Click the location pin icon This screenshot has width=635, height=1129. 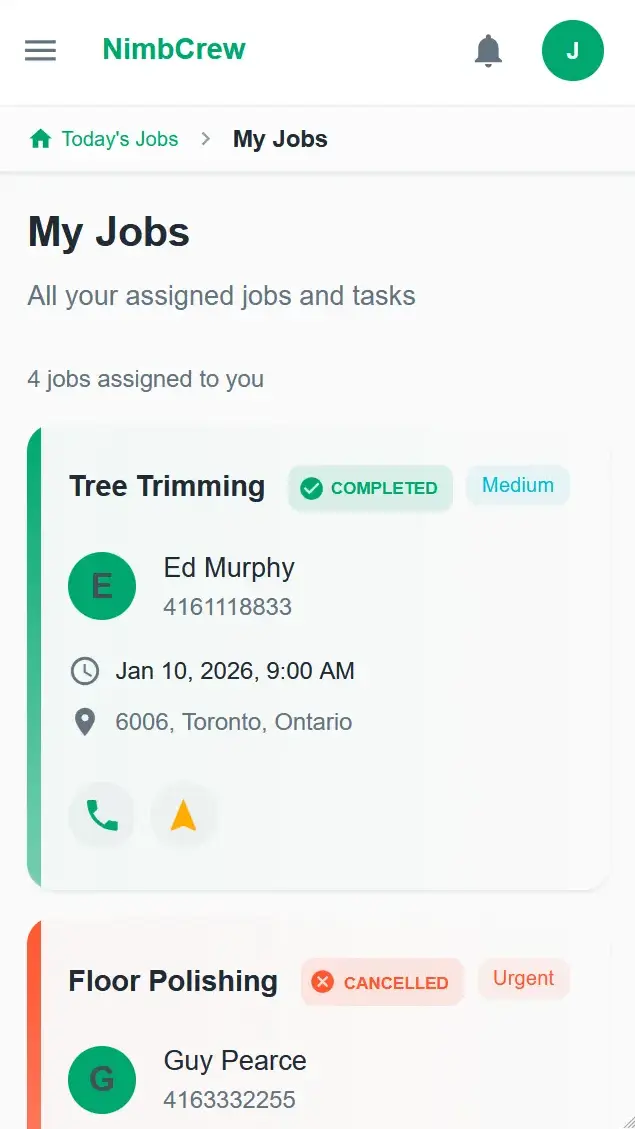[85, 722]
